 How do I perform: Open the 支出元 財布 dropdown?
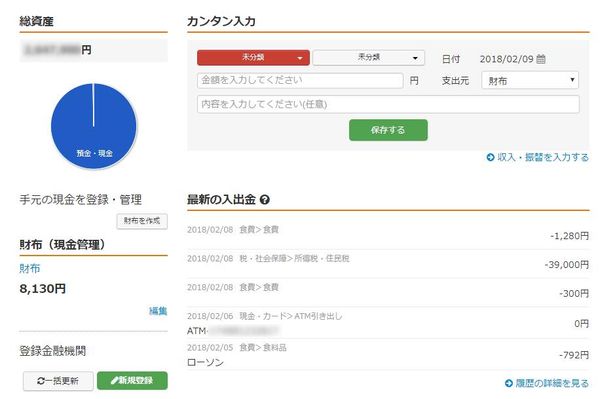[x=530, y=80]
